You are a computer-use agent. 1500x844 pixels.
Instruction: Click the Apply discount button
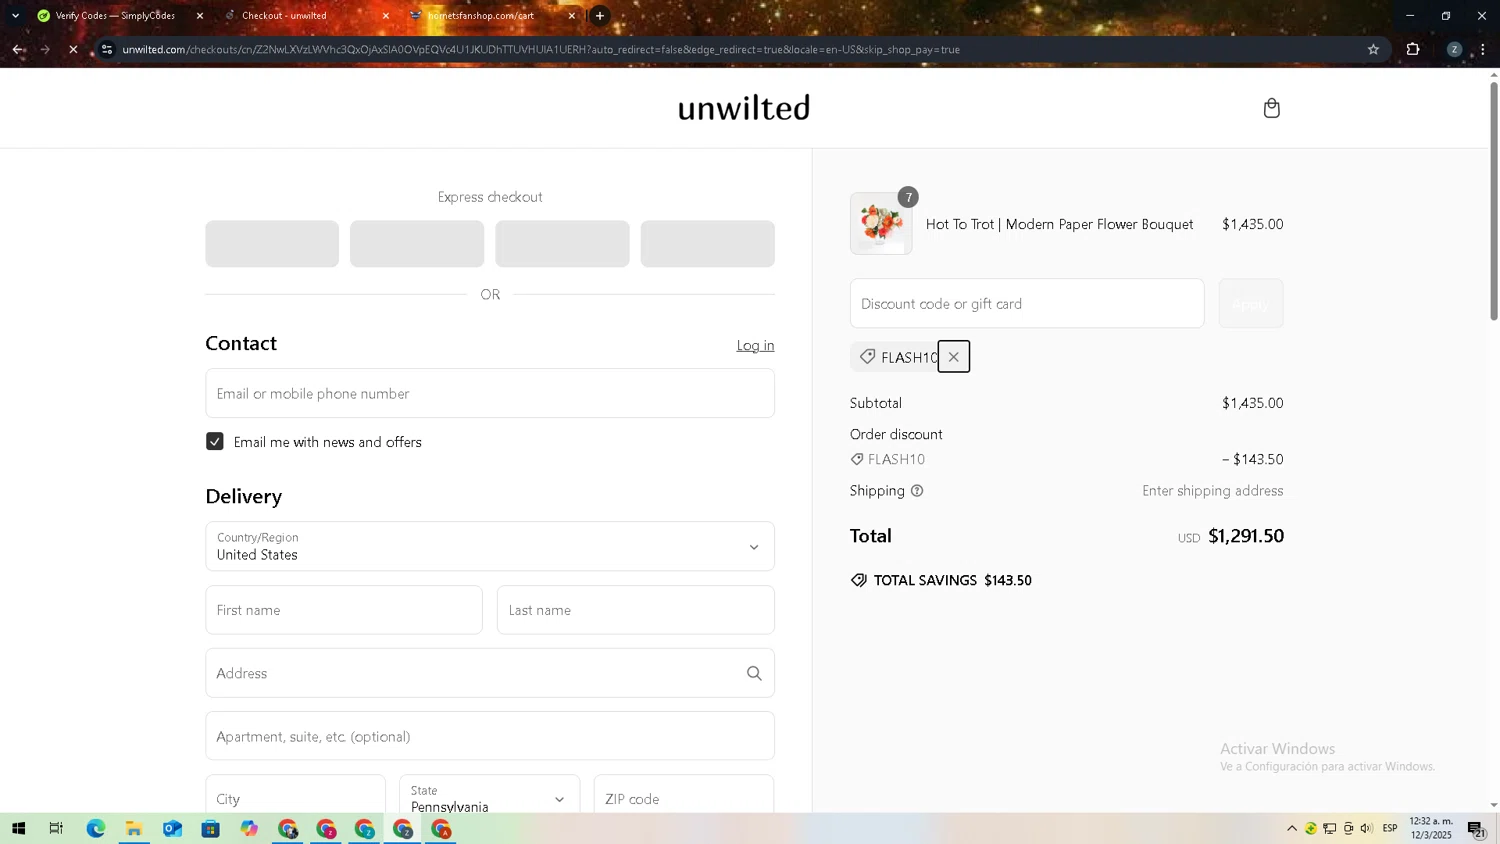1251,304
